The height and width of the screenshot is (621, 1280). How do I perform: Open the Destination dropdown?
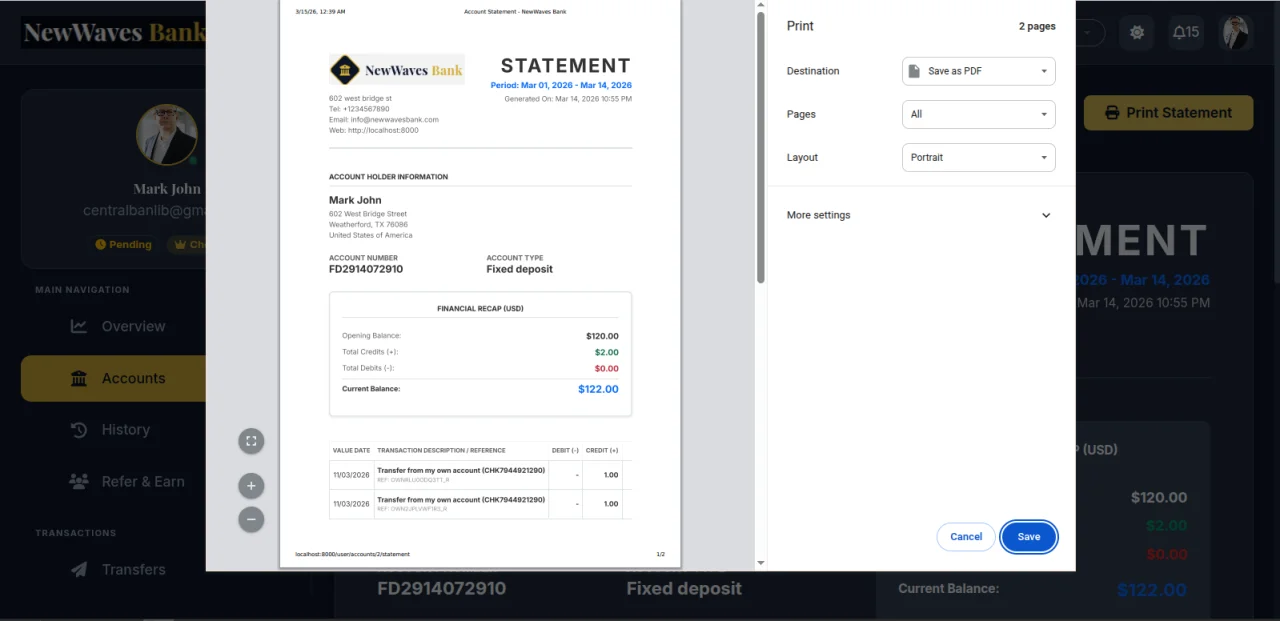pyautogui.click(x=979, y=71)
